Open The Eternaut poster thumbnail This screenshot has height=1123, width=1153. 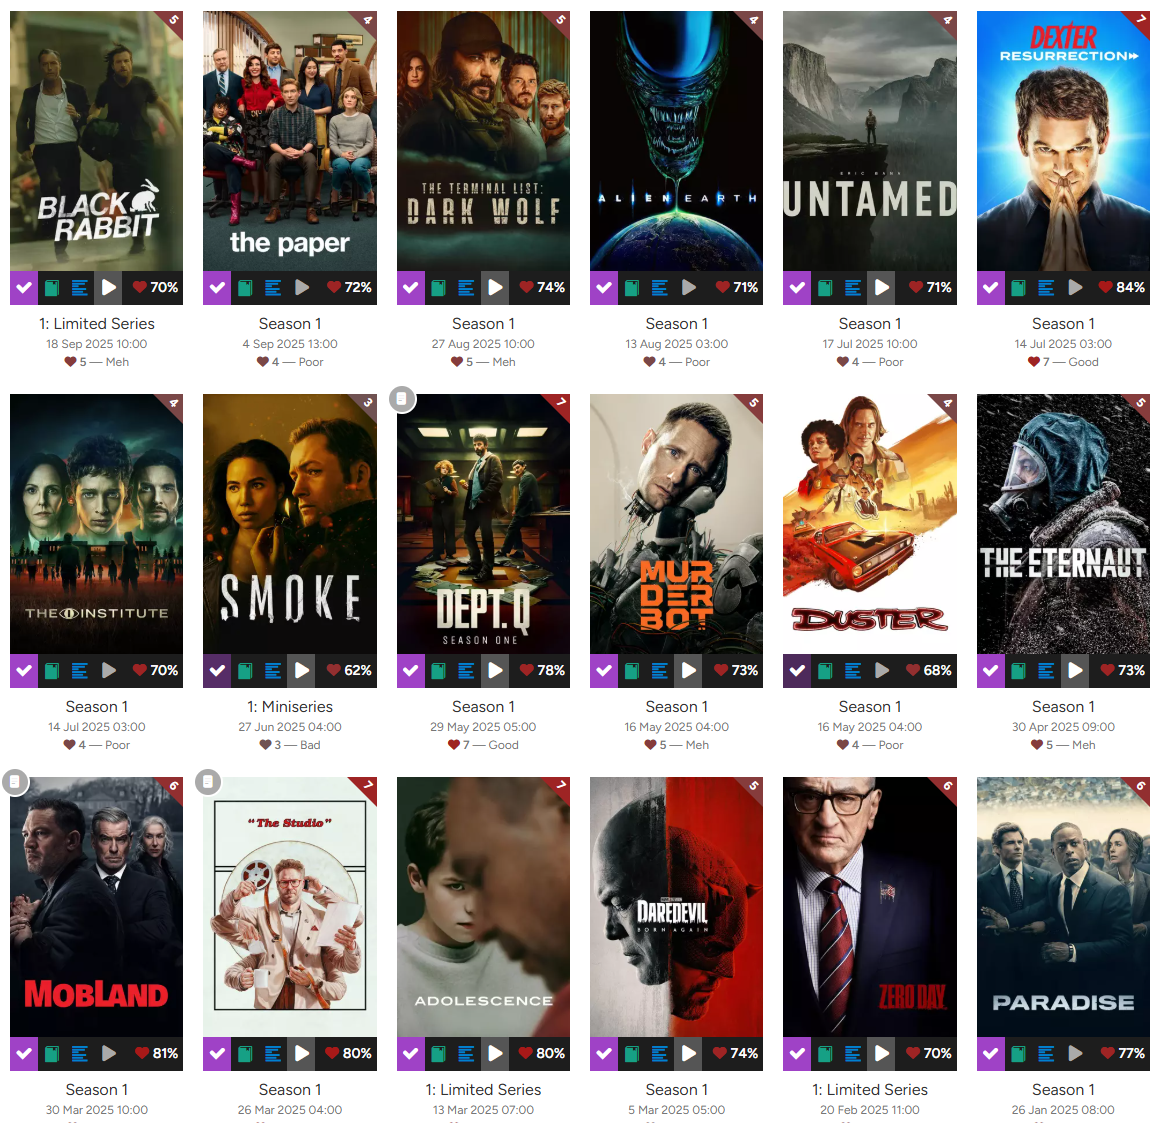1063,524
